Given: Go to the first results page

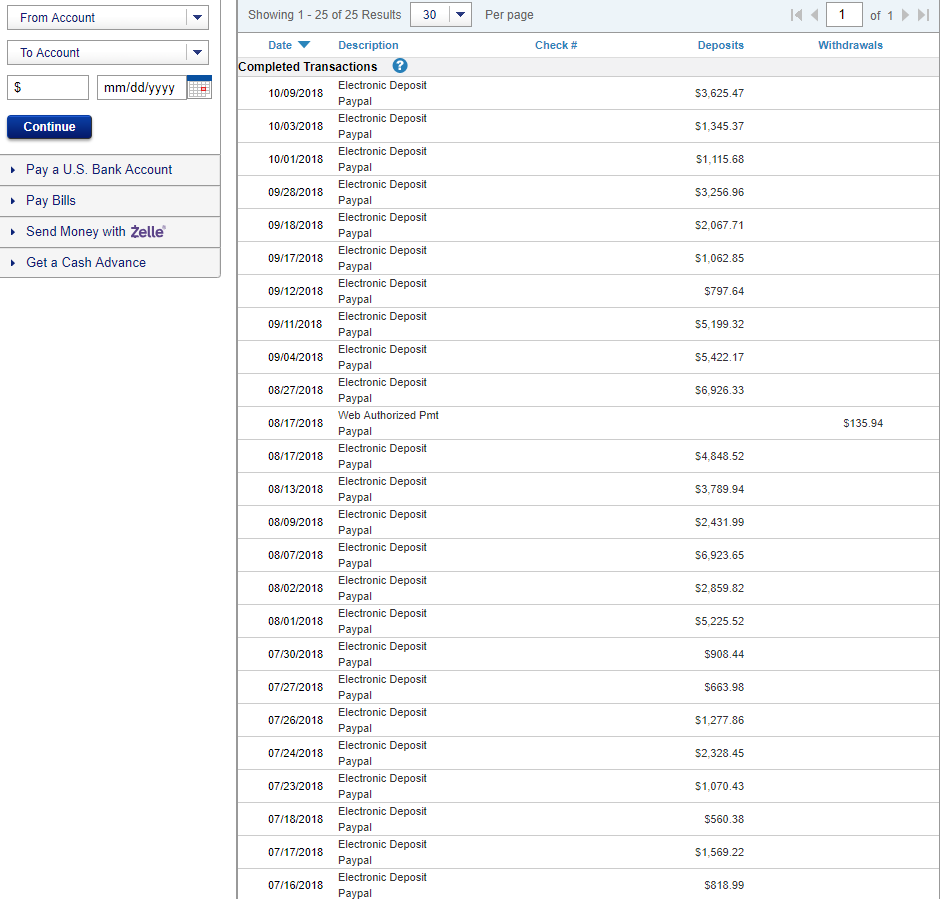Looking at the screenshot, I should point(796,15).
